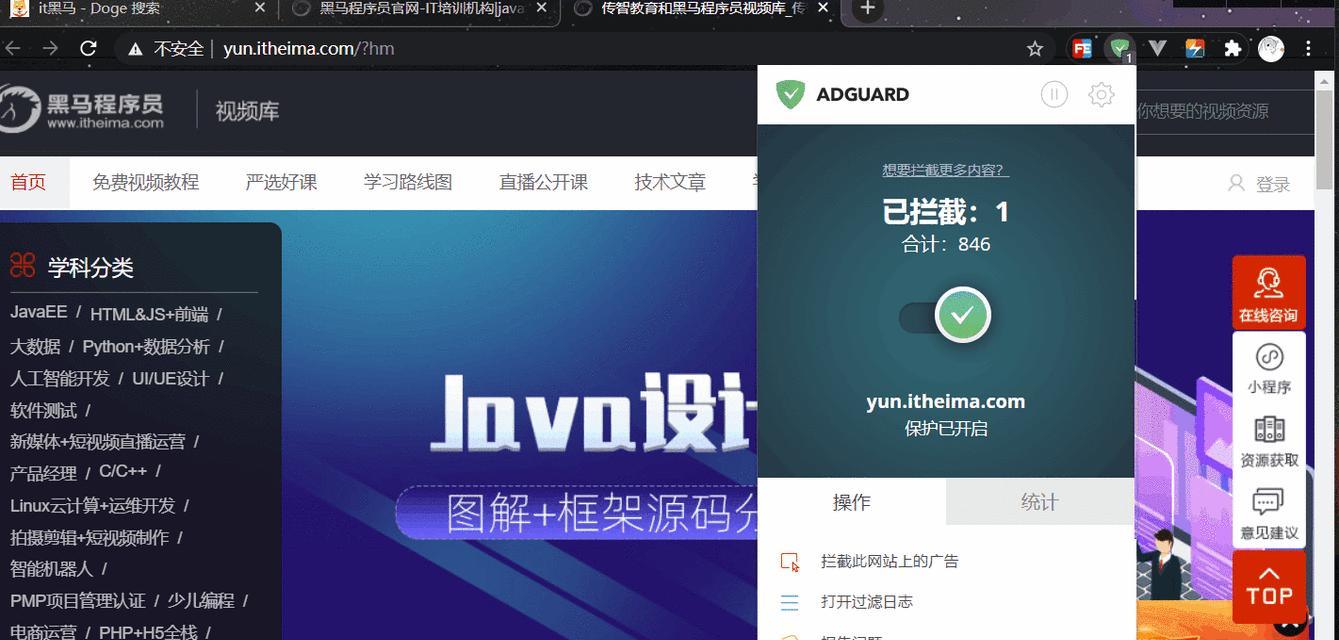
Task: Open C/C++ category link
Action: click(x=123, y=471)
